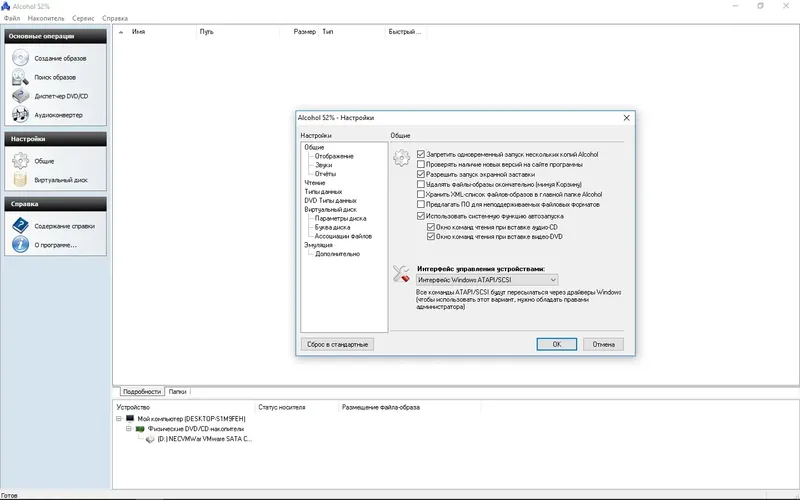Collapse Физические DVD/CD-накопители tree node
The height and width of the screenshot is (500, 800).
pos(129,429)
